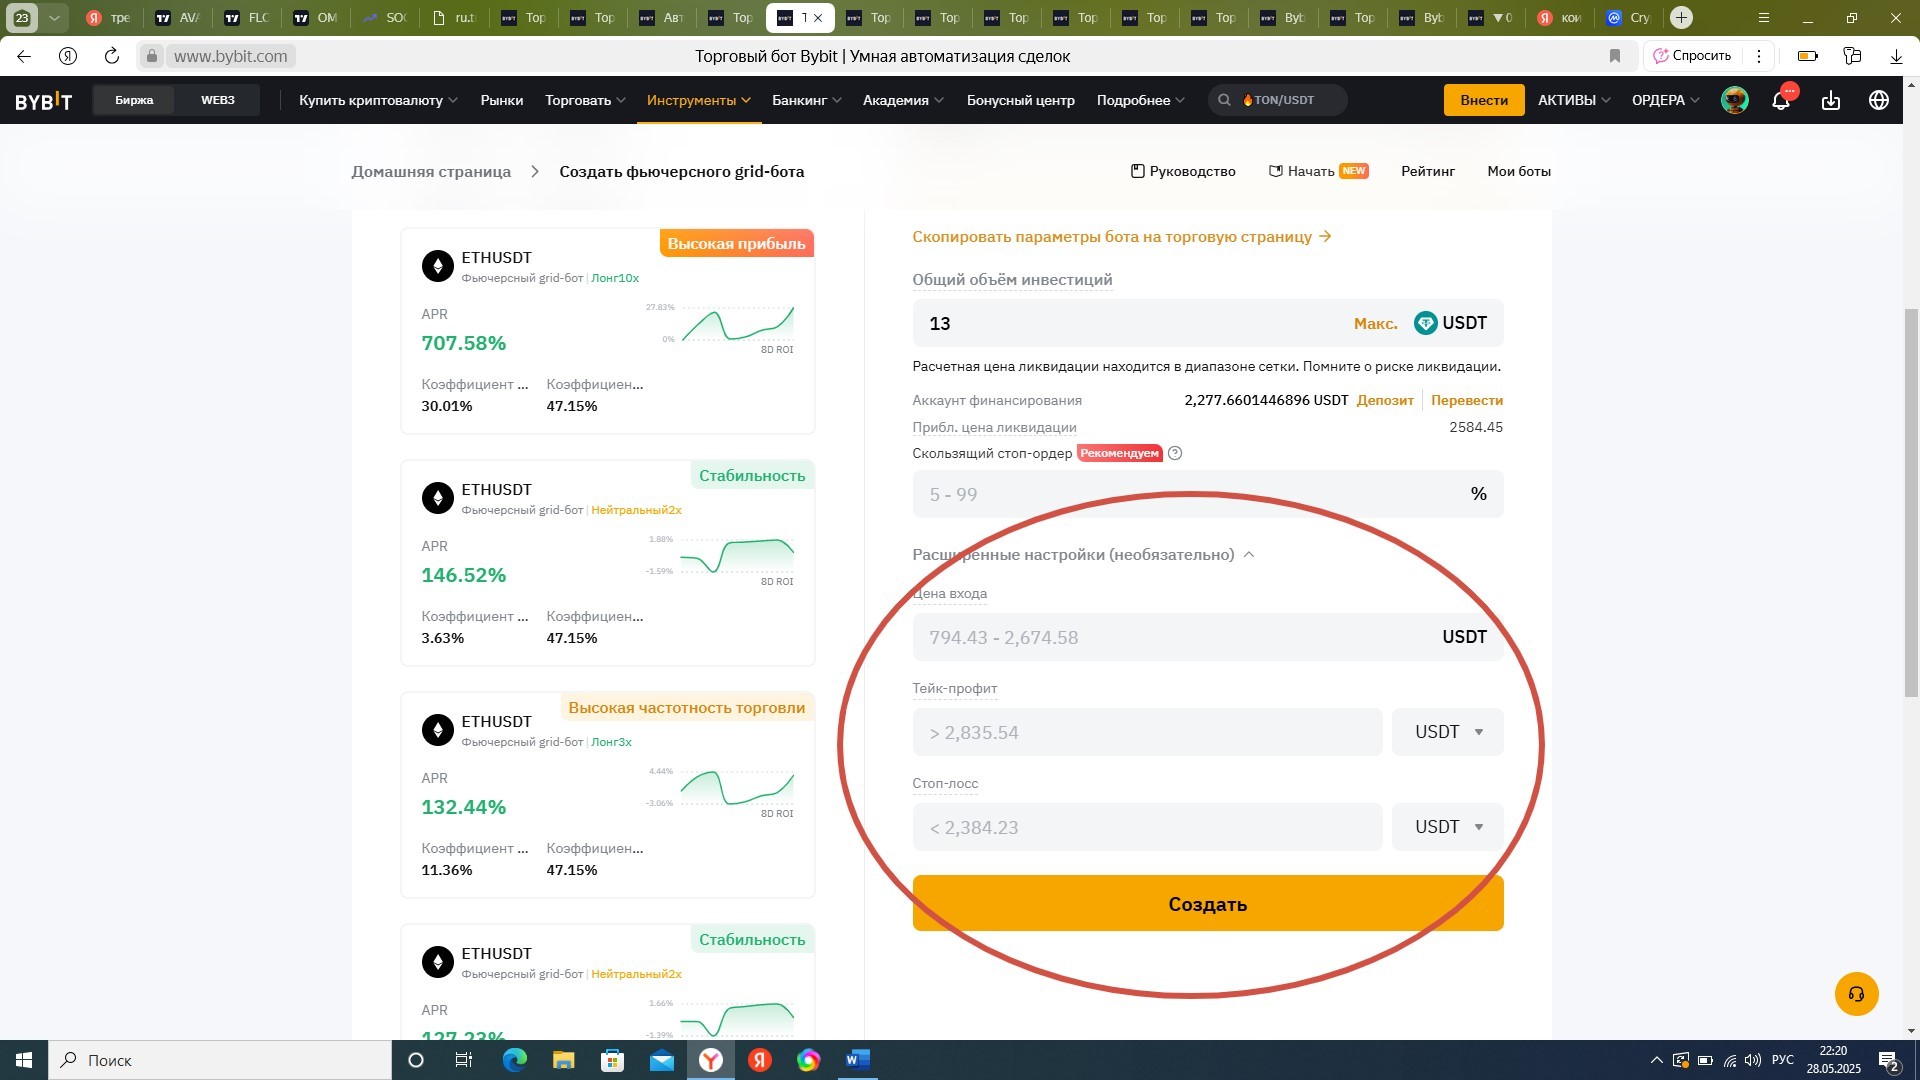This screenshot has width=1920, height=1080.
Task: Switch to Биржа mode
Action: [134, 100]
